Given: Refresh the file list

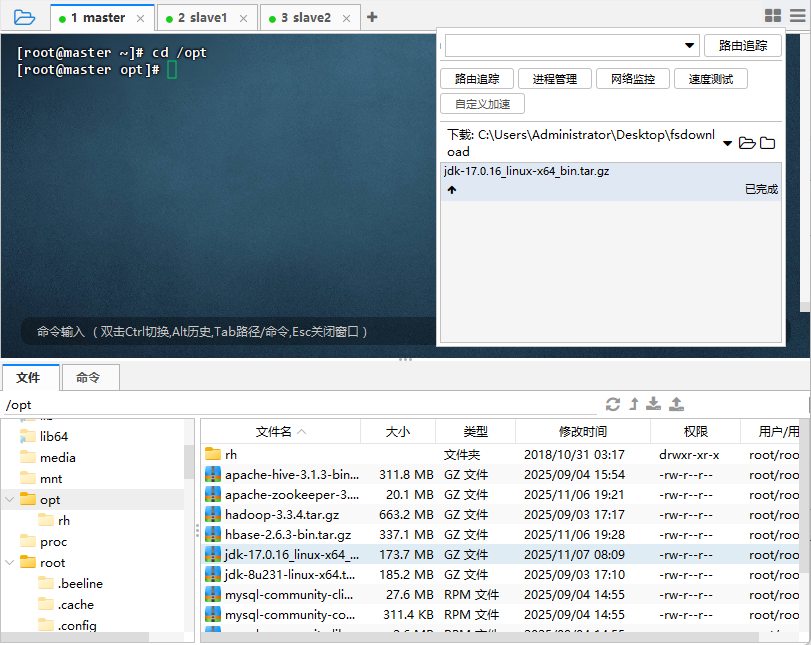Looking at the screenshot, I should tap(613, 404).
